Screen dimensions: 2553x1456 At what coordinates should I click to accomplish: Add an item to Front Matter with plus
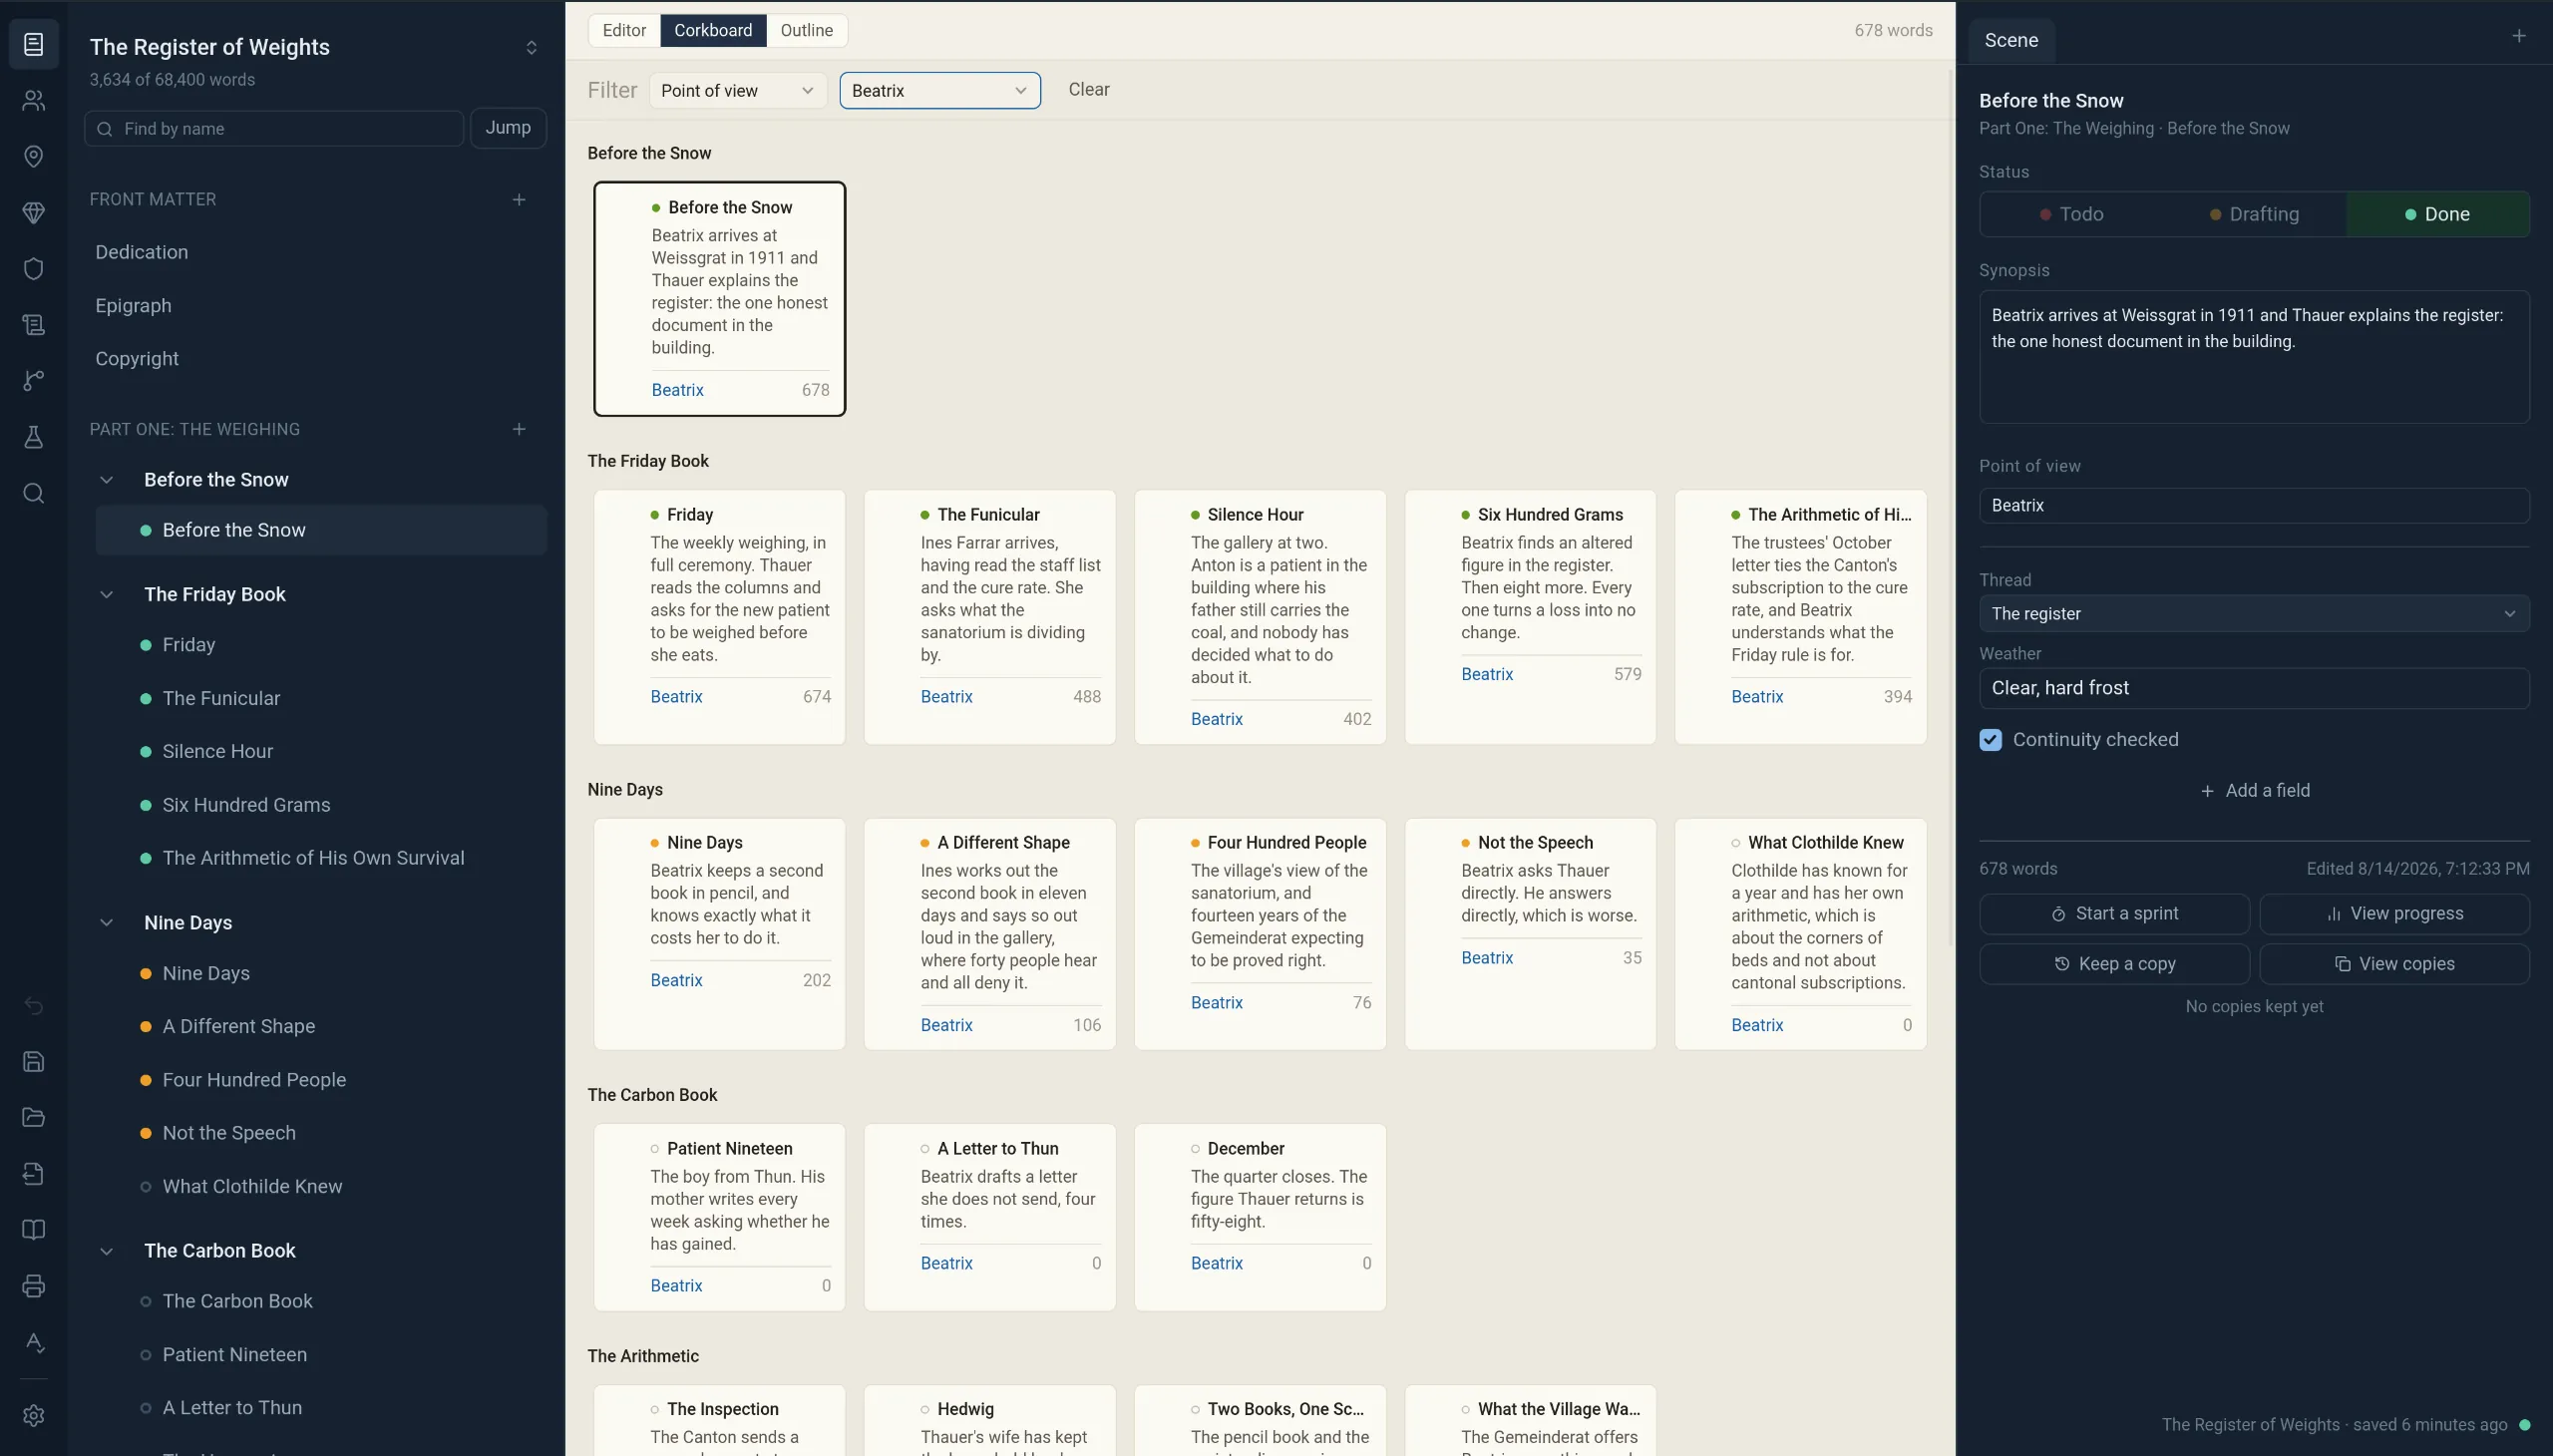click(519, 199)
